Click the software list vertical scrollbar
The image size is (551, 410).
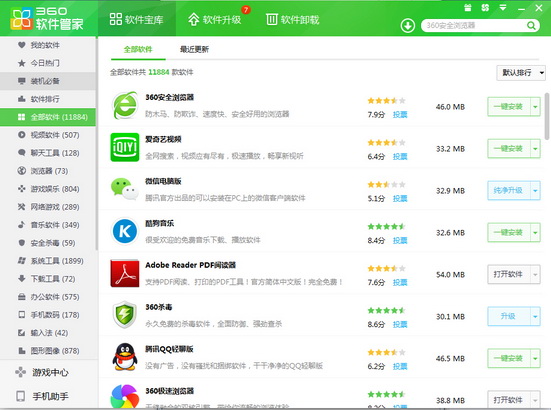point(547,116)
